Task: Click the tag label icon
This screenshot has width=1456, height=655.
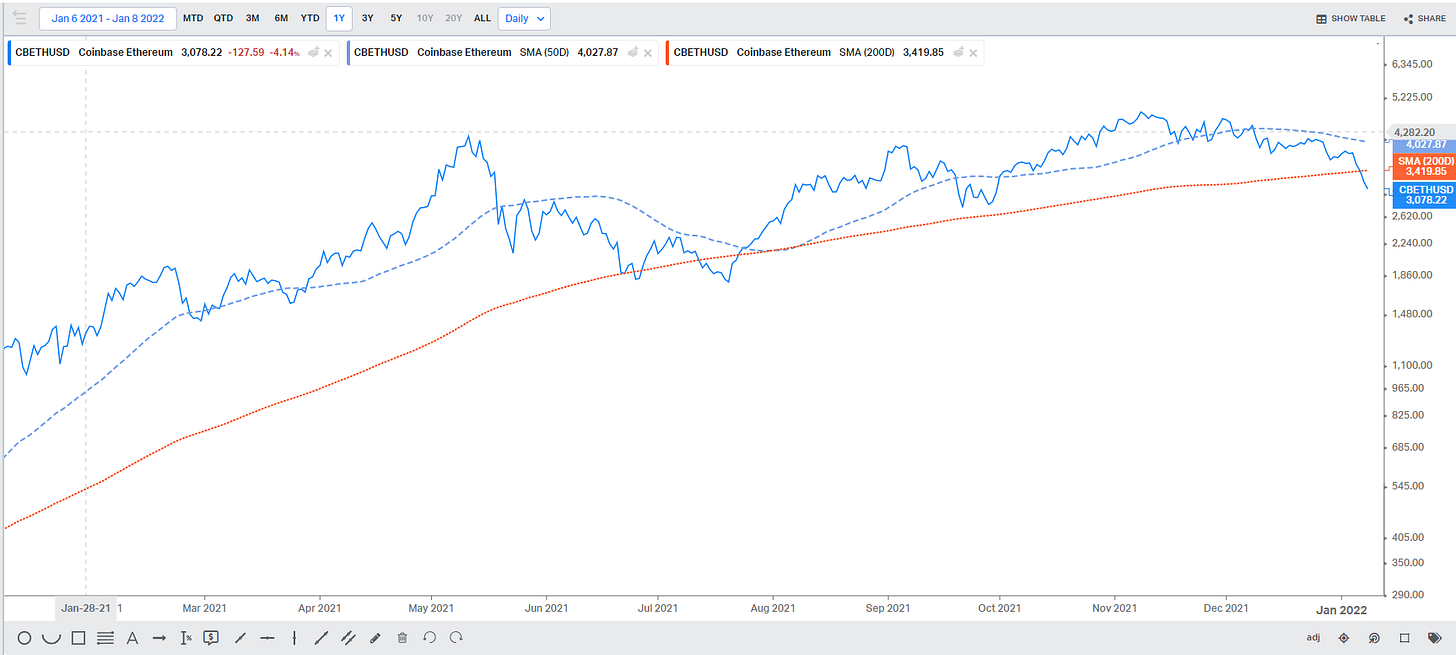Action: tap(1437, 637)
